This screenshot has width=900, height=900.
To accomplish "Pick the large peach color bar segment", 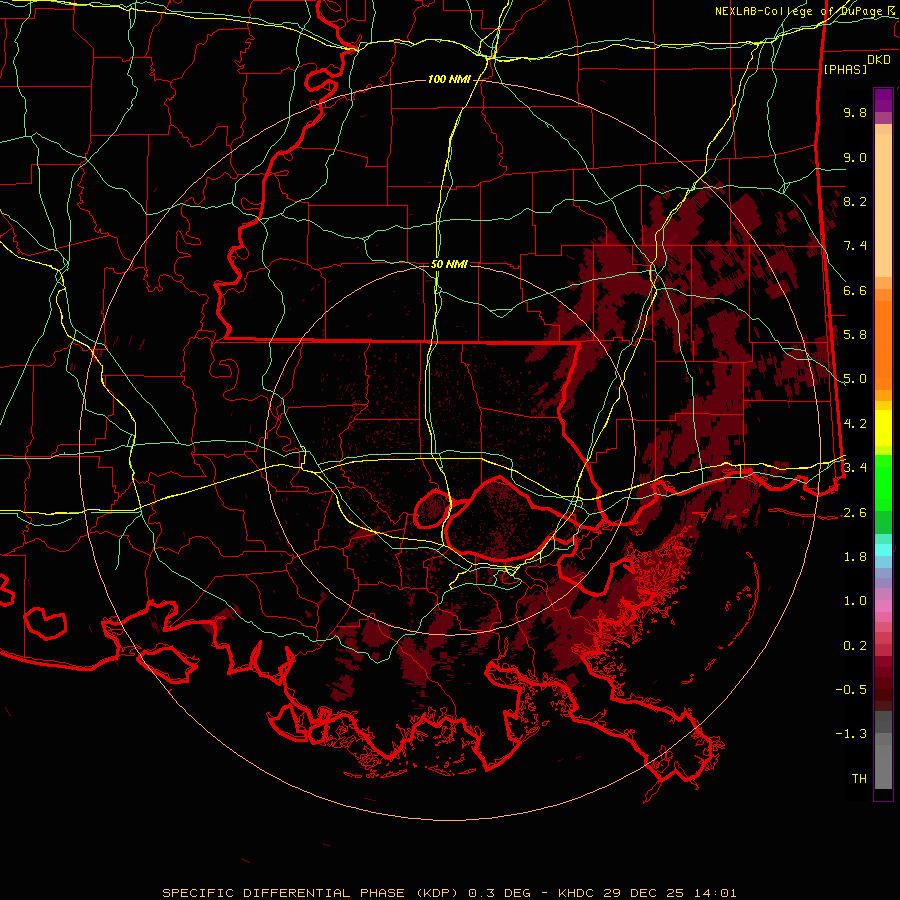I will 883,205.
